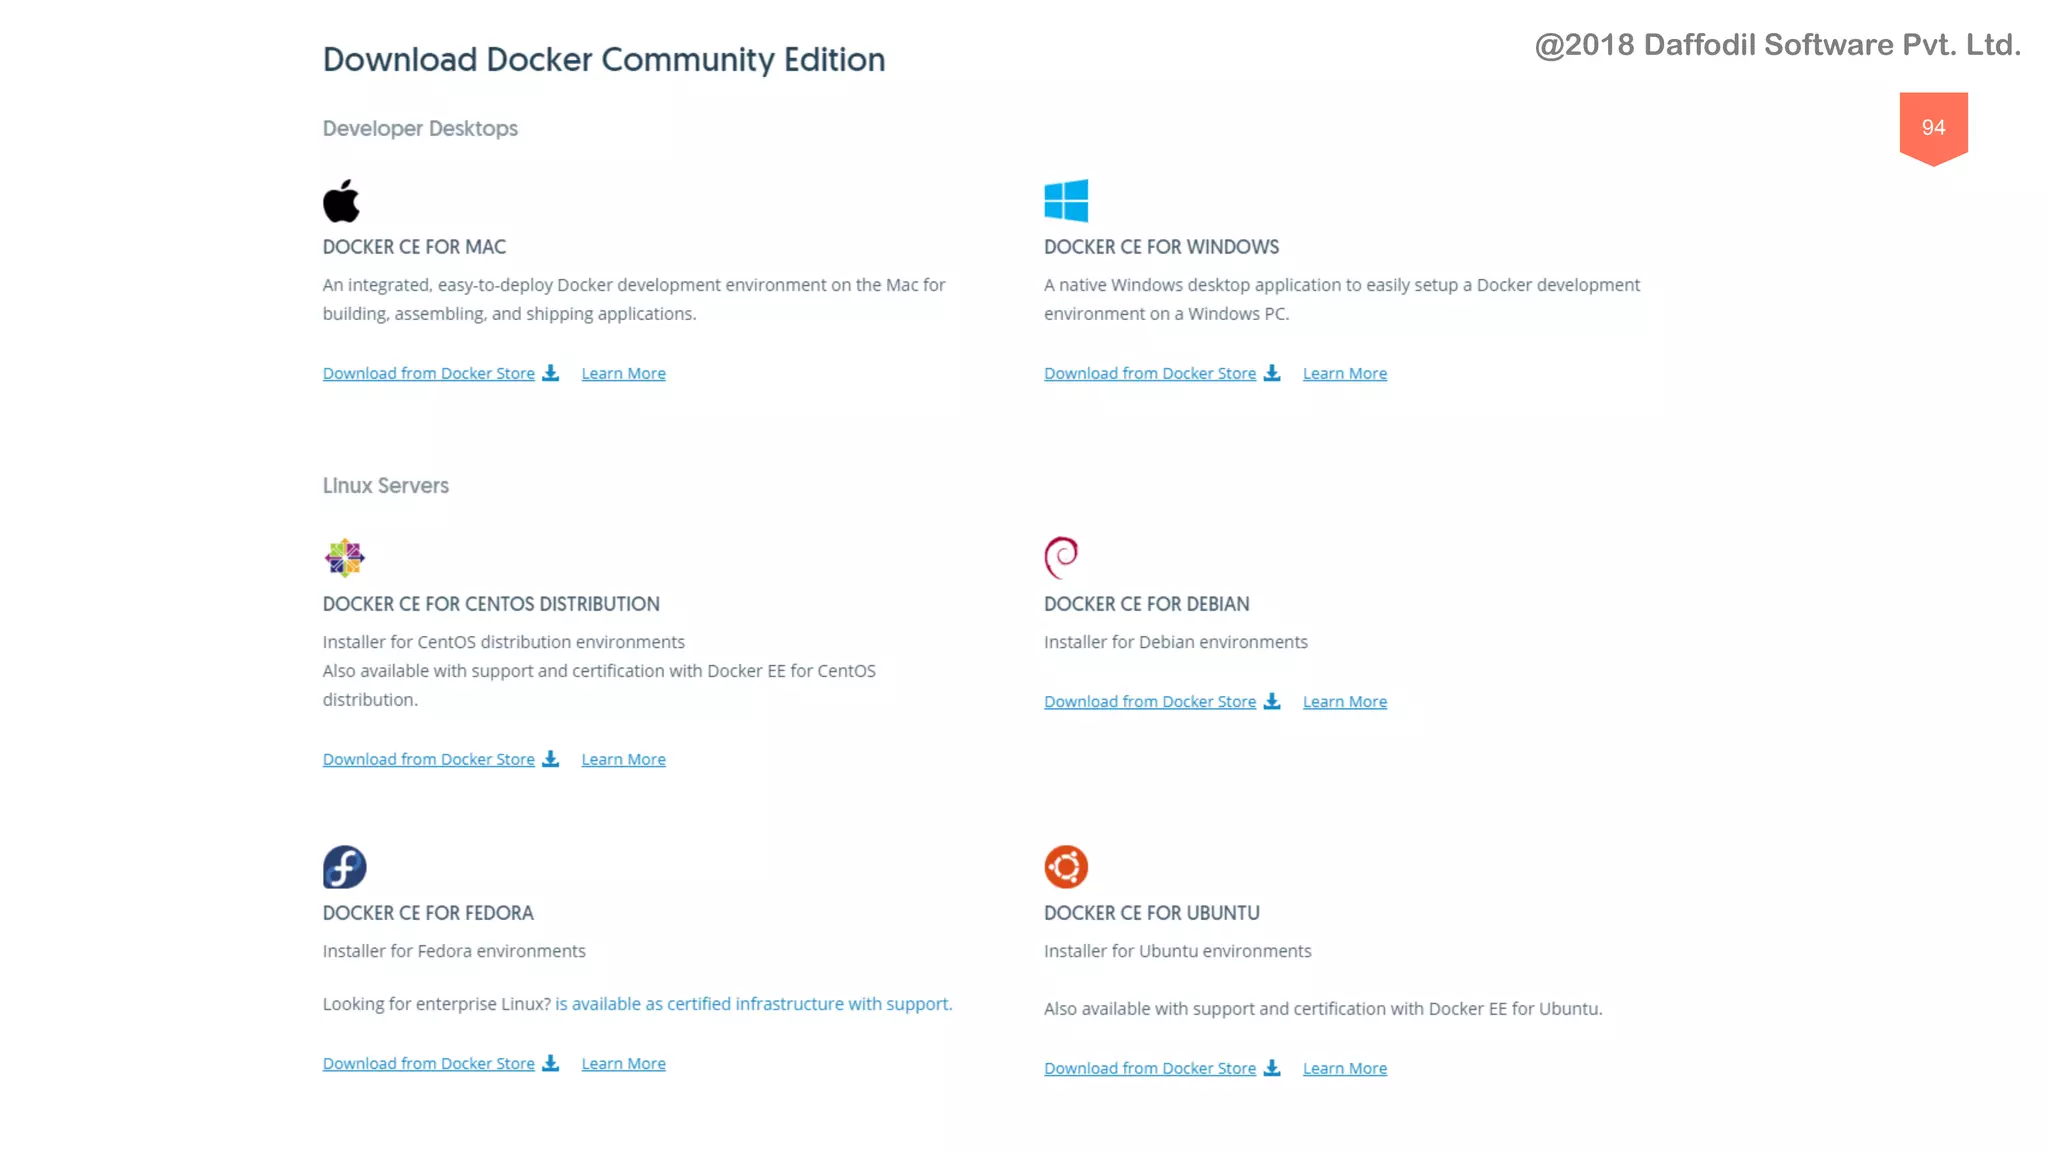The width and height of the screenshot is (2048, 1152).
Task: Follow the certified infrastructure with support link
Action: click(x=753, y=1003)
